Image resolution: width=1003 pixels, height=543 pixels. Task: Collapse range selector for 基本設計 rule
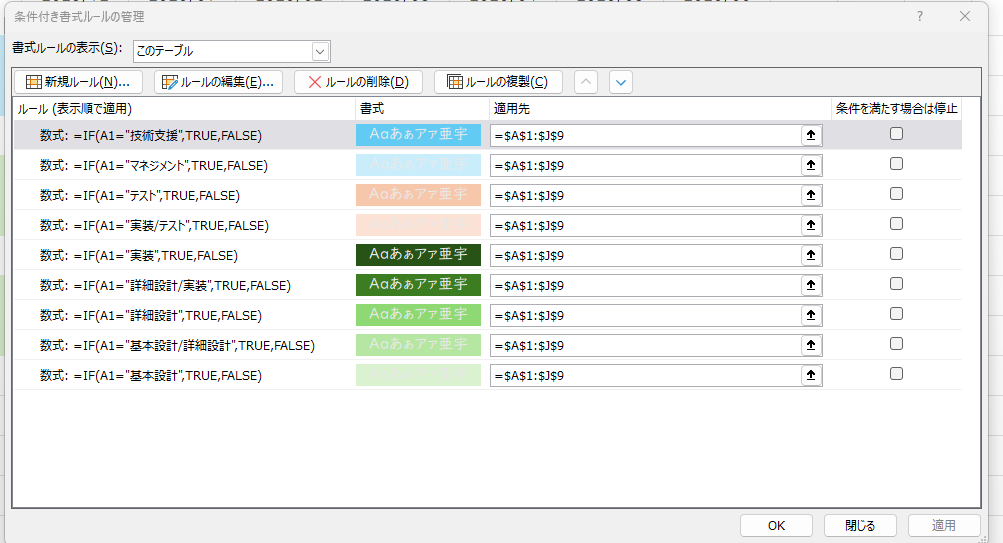click(811, 376)
